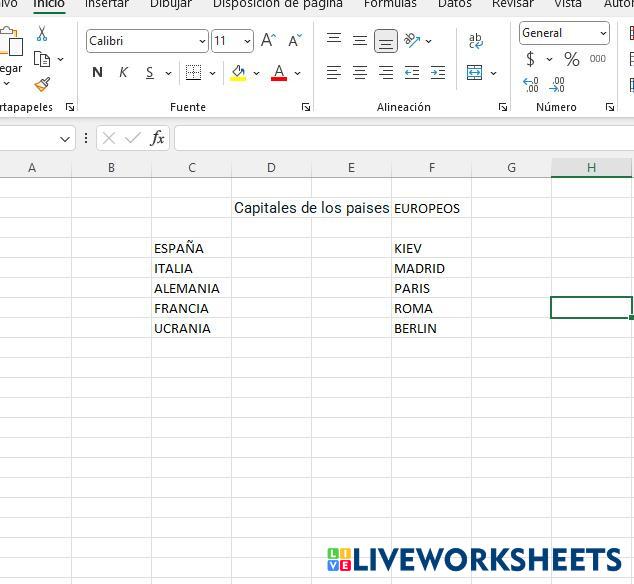This screenshot has height=584, width=634.
Task: Click the Insert Function fx icon
Action: [x=157, y=138]
